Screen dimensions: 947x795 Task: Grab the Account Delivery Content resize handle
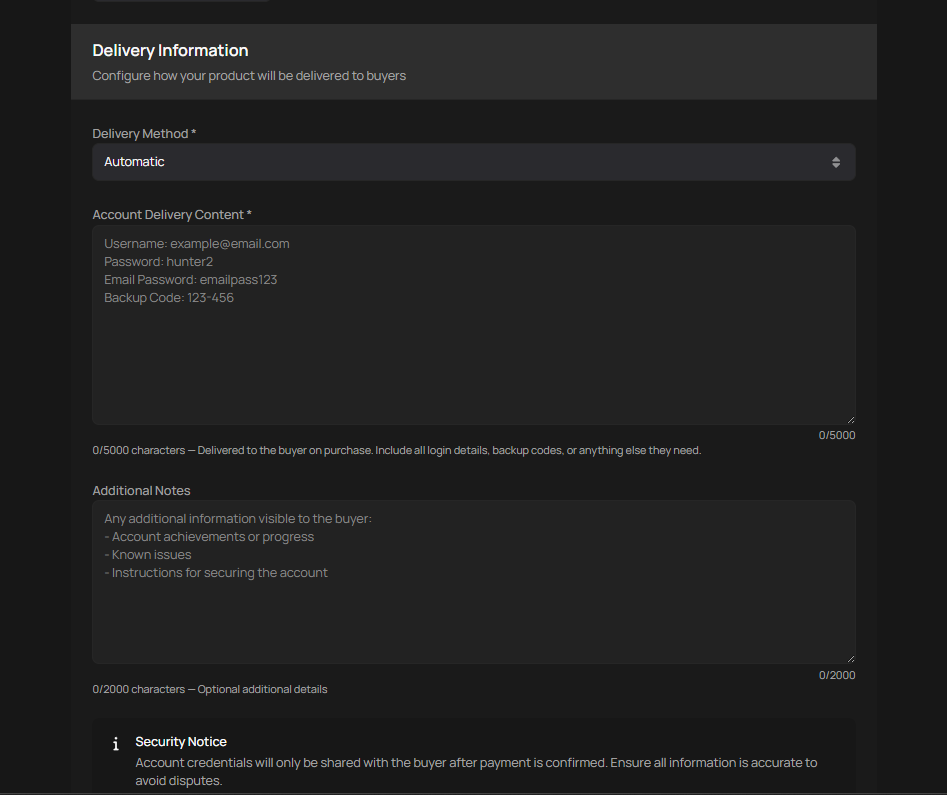point(850,420)
